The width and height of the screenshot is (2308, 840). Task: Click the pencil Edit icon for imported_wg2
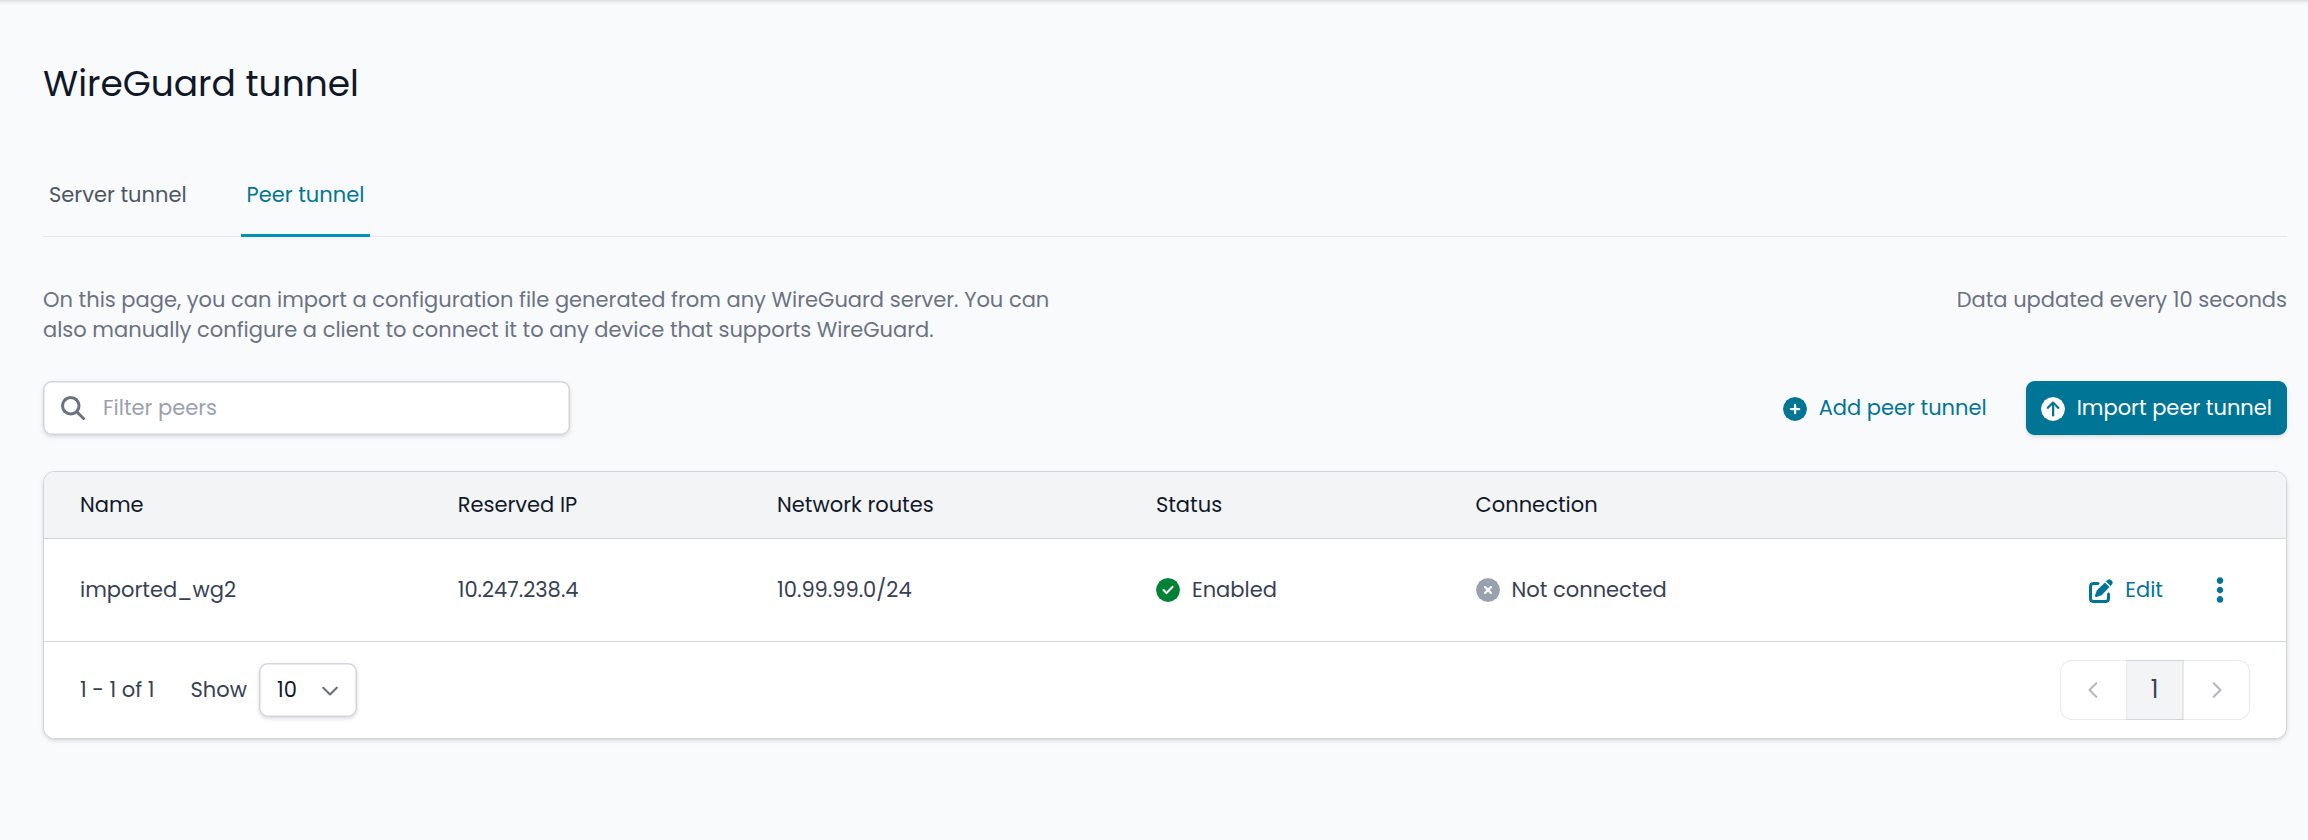2100,591
